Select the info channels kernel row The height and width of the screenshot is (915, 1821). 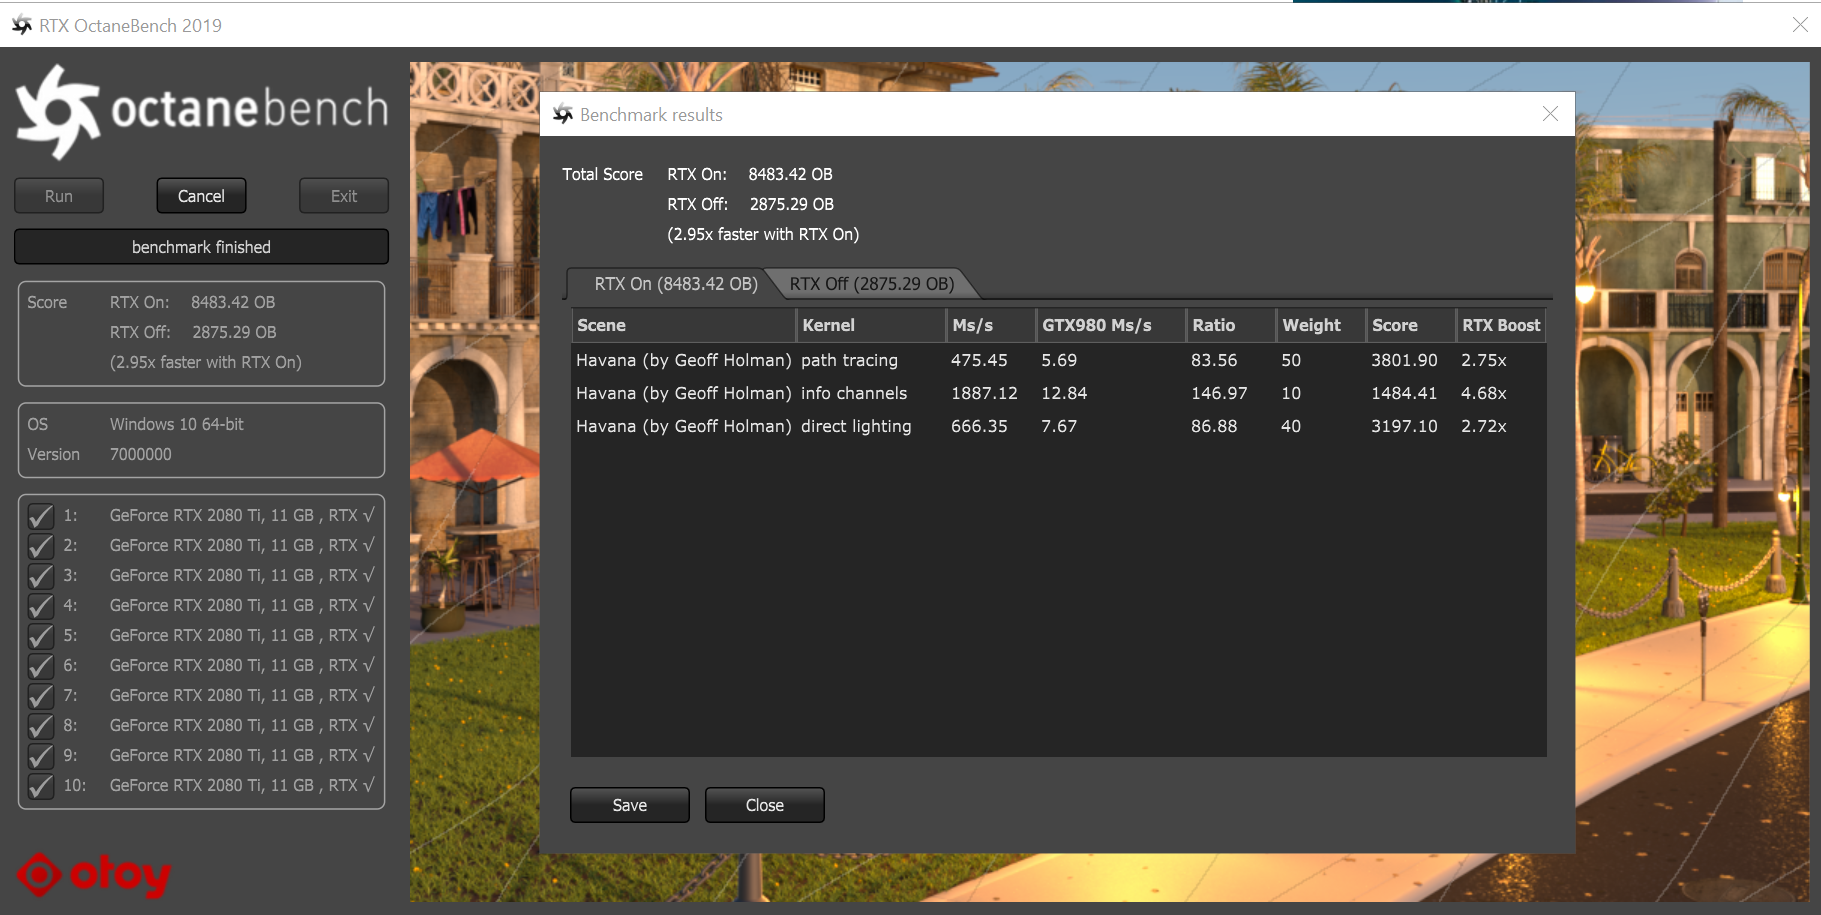pyautogui.click(x=1059, y=393)
